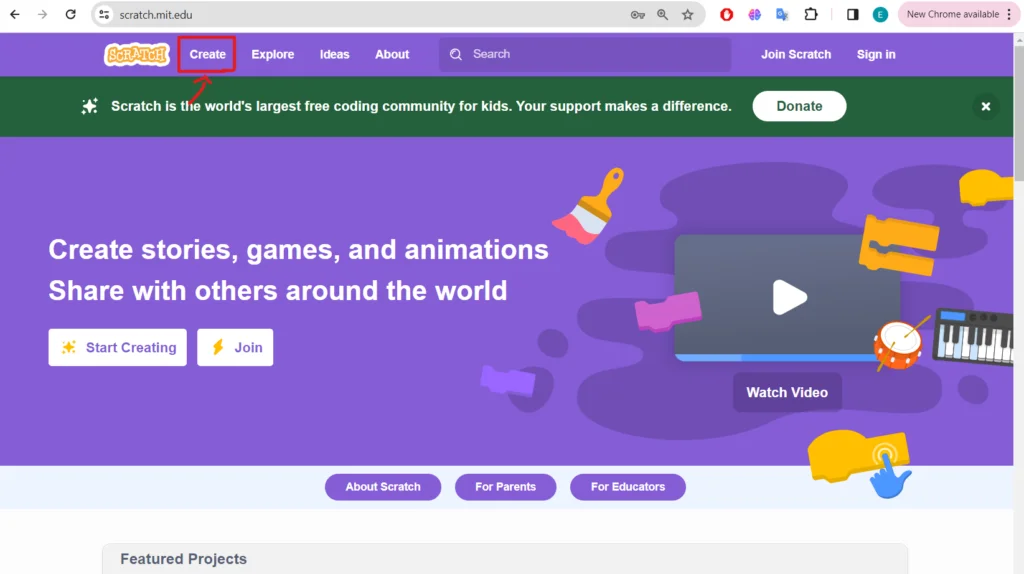Reload the current page
This screenshot has height=574, width=1024.
[71, 14]
